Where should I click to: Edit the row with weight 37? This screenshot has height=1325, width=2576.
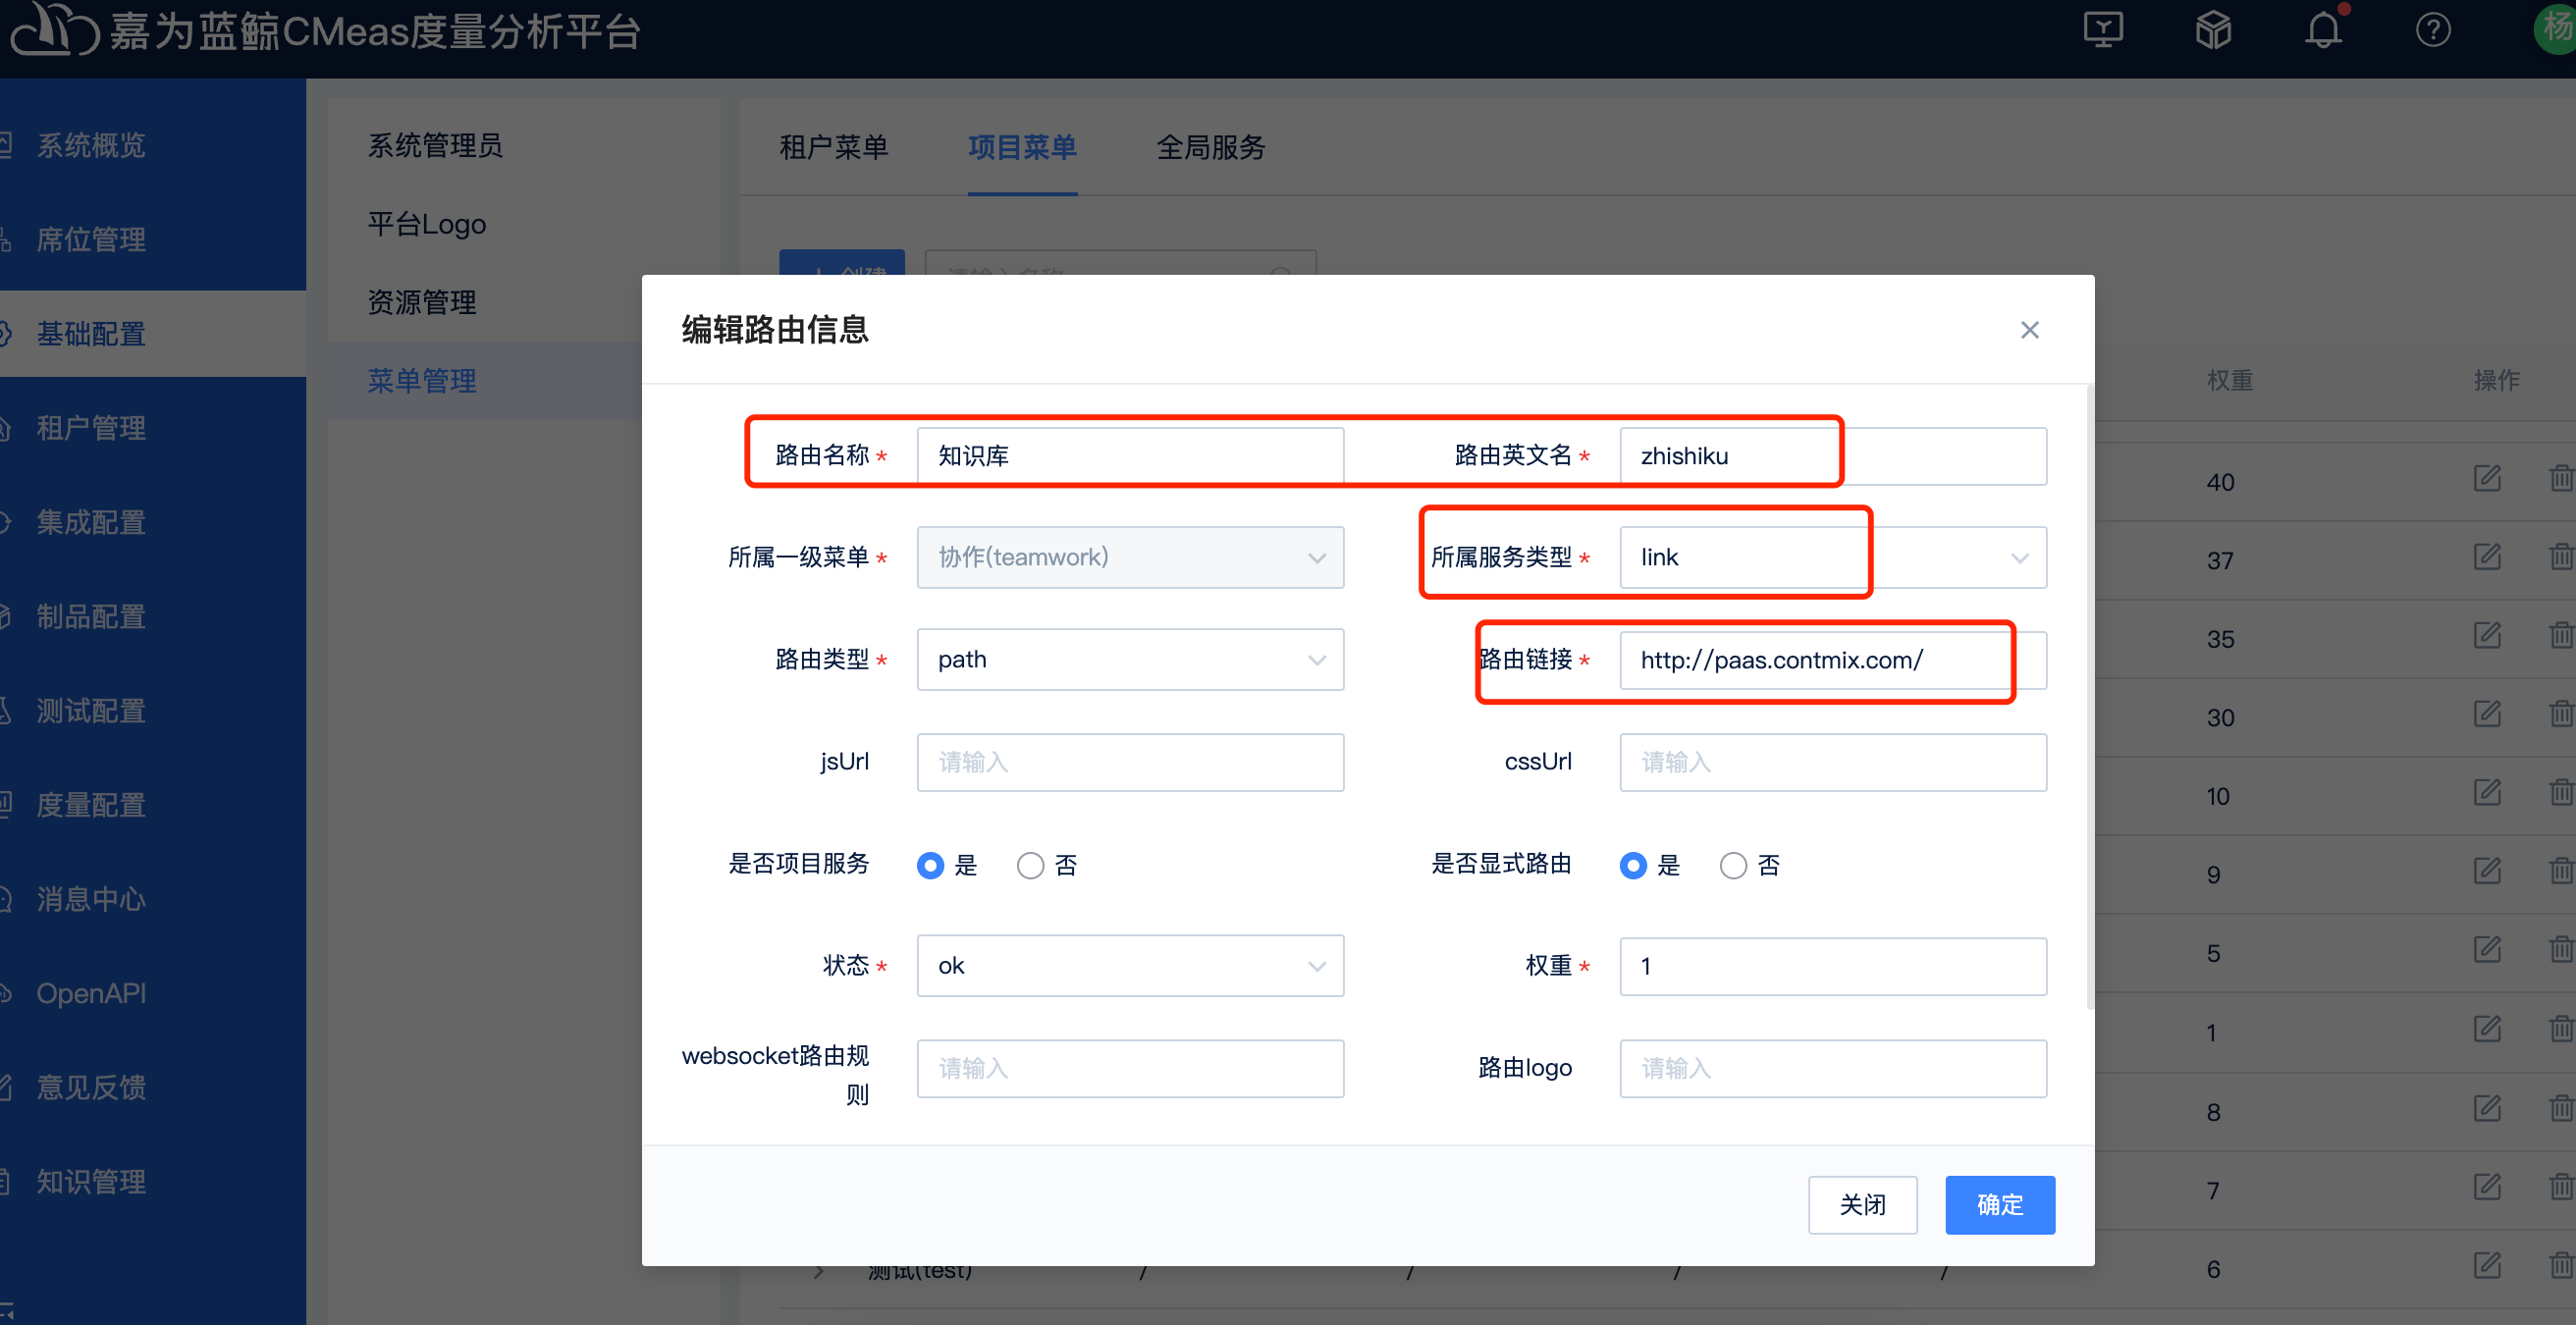2487,557
